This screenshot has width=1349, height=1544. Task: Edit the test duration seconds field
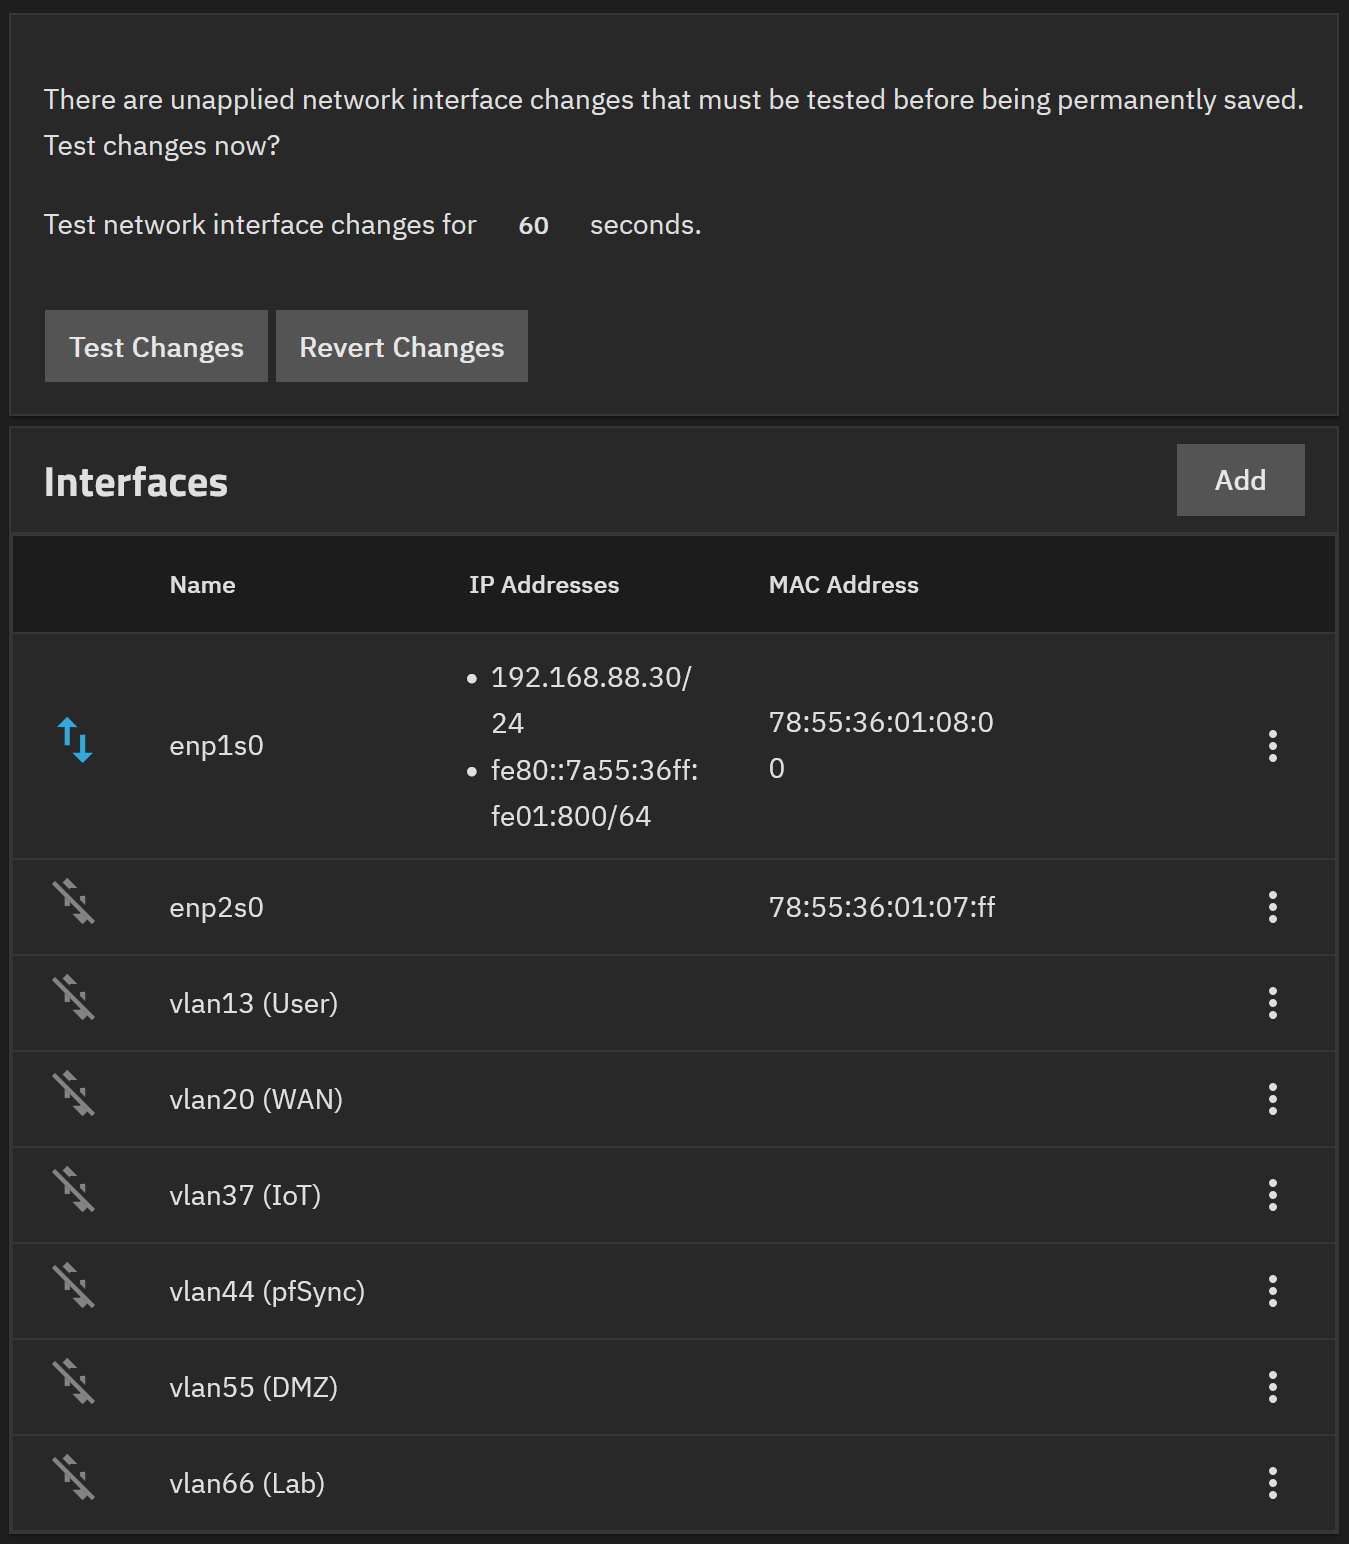point(533,226)
